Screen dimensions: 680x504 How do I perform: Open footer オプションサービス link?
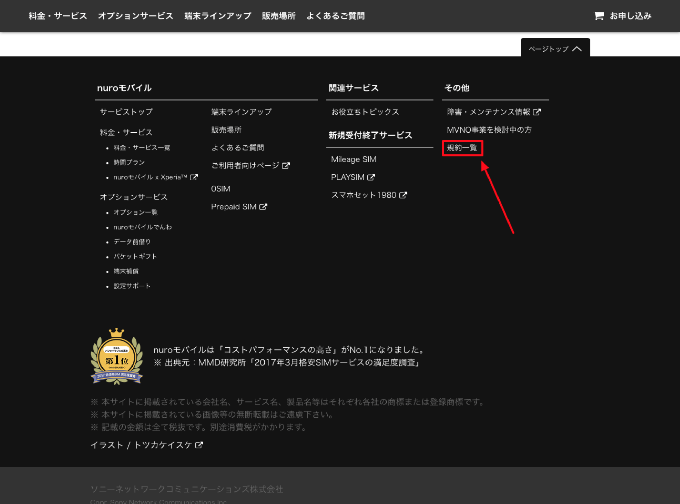pos(134,197)
